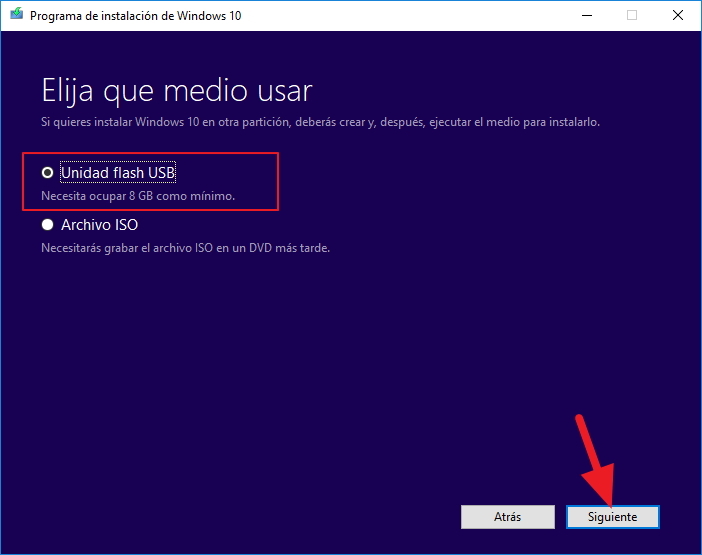Click the 'Elija que medio usar' heading

tap(177, 91)
